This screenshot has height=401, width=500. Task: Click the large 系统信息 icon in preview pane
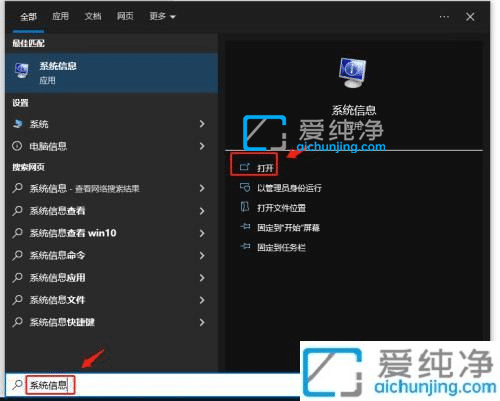tap(353, 73)
